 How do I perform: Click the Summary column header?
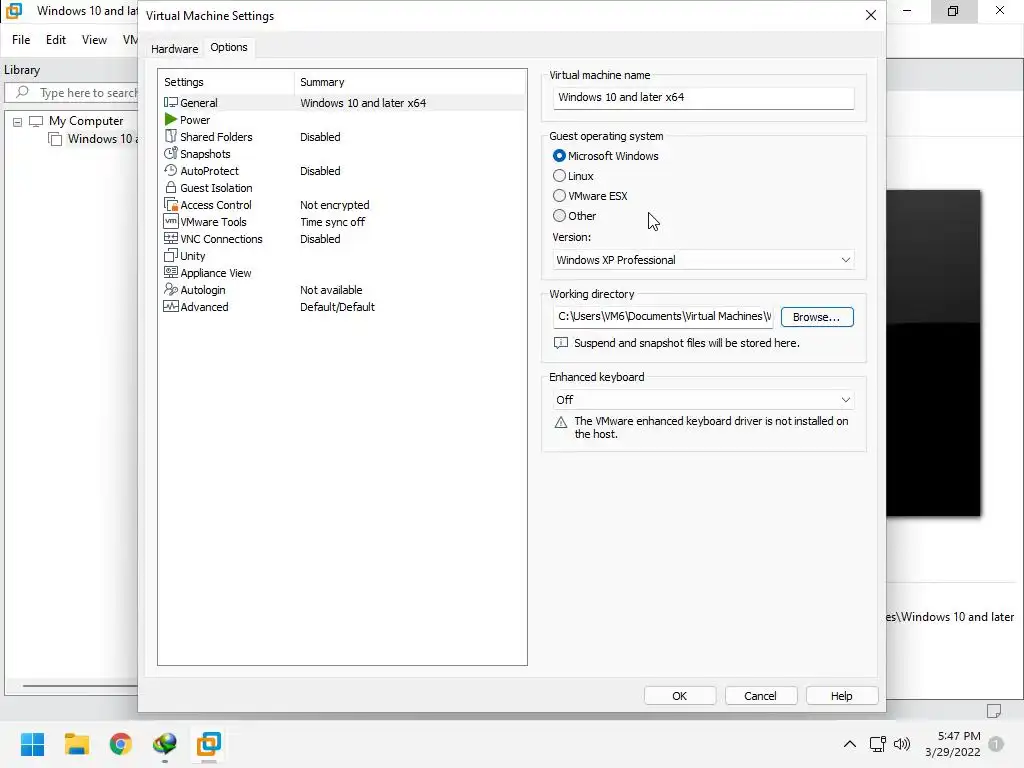pos(410,82)
